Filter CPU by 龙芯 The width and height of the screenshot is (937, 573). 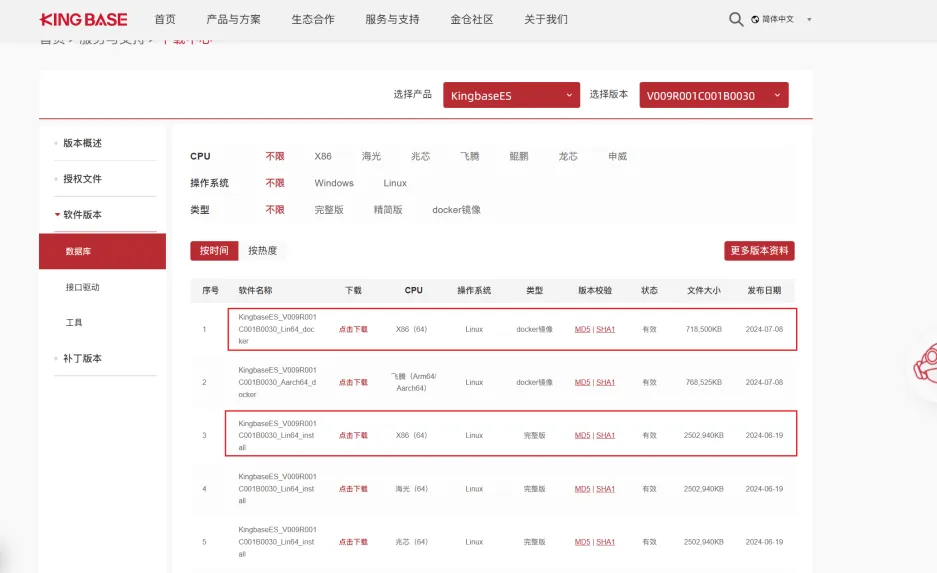pyautogui.click(x=568, y=156)
